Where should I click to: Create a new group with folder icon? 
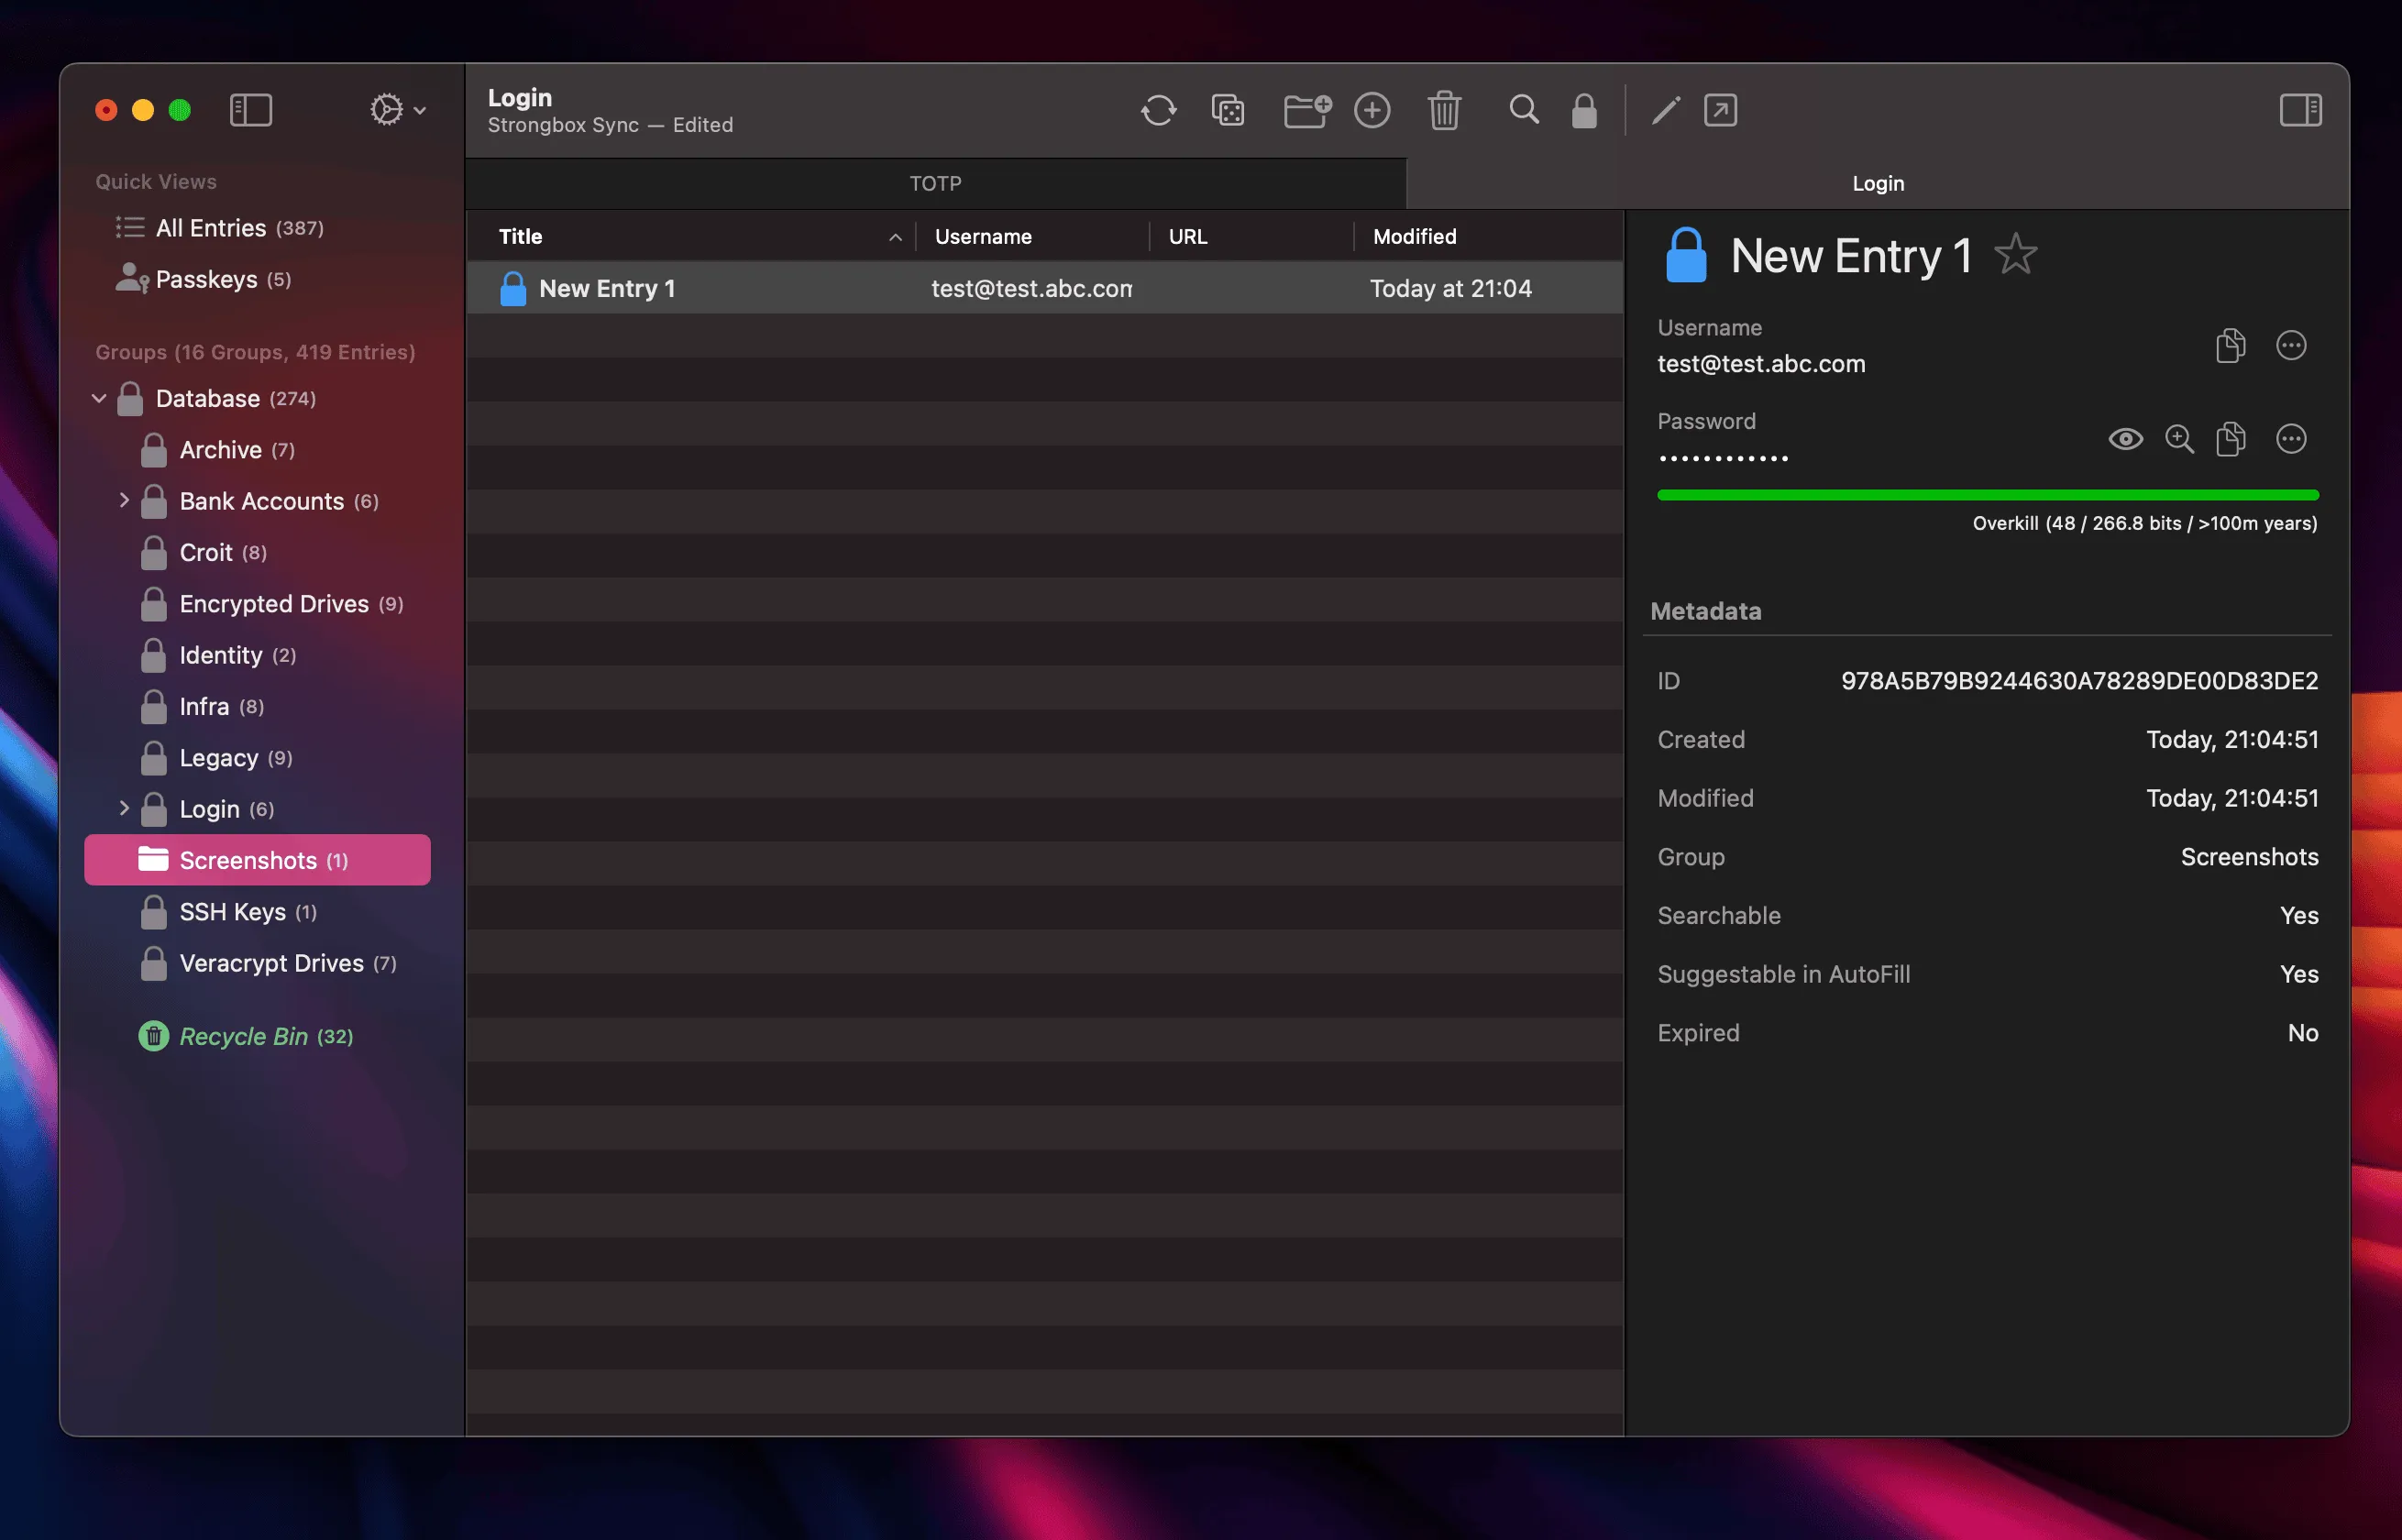click(1306, 111)
